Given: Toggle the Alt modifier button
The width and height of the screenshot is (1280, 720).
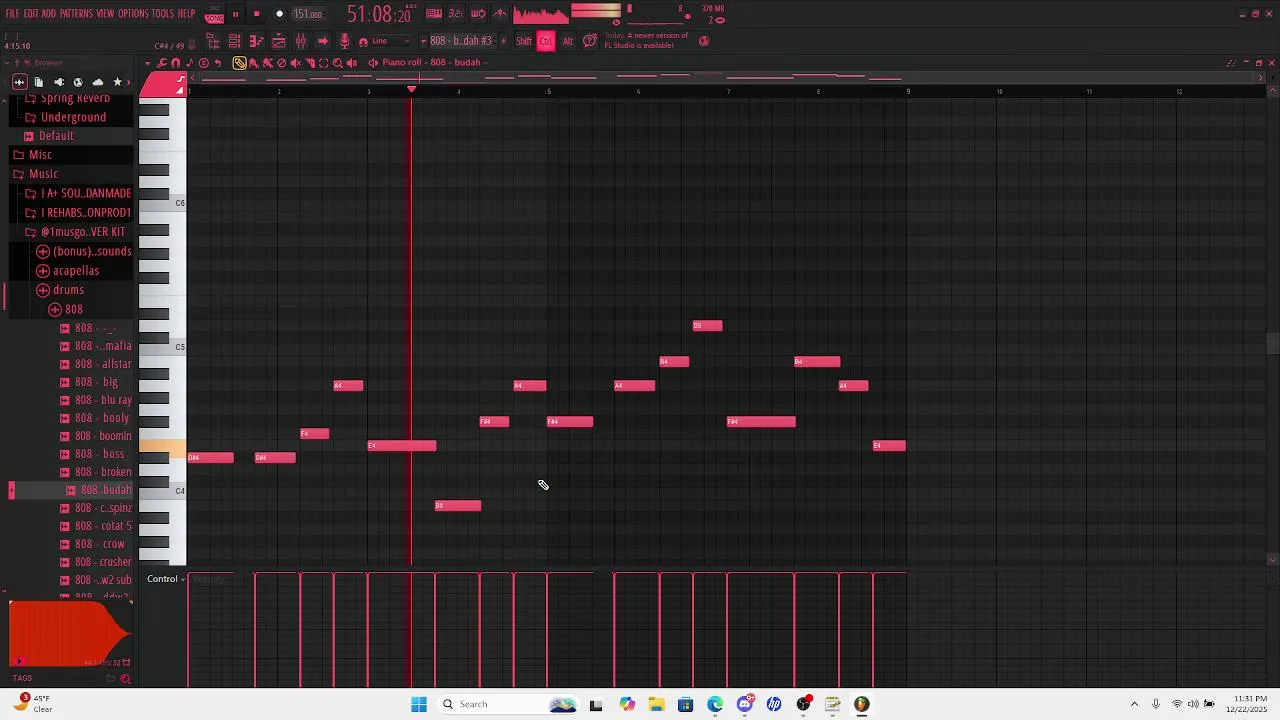Looking at the screenshot, I should click(x=568, y=41).
